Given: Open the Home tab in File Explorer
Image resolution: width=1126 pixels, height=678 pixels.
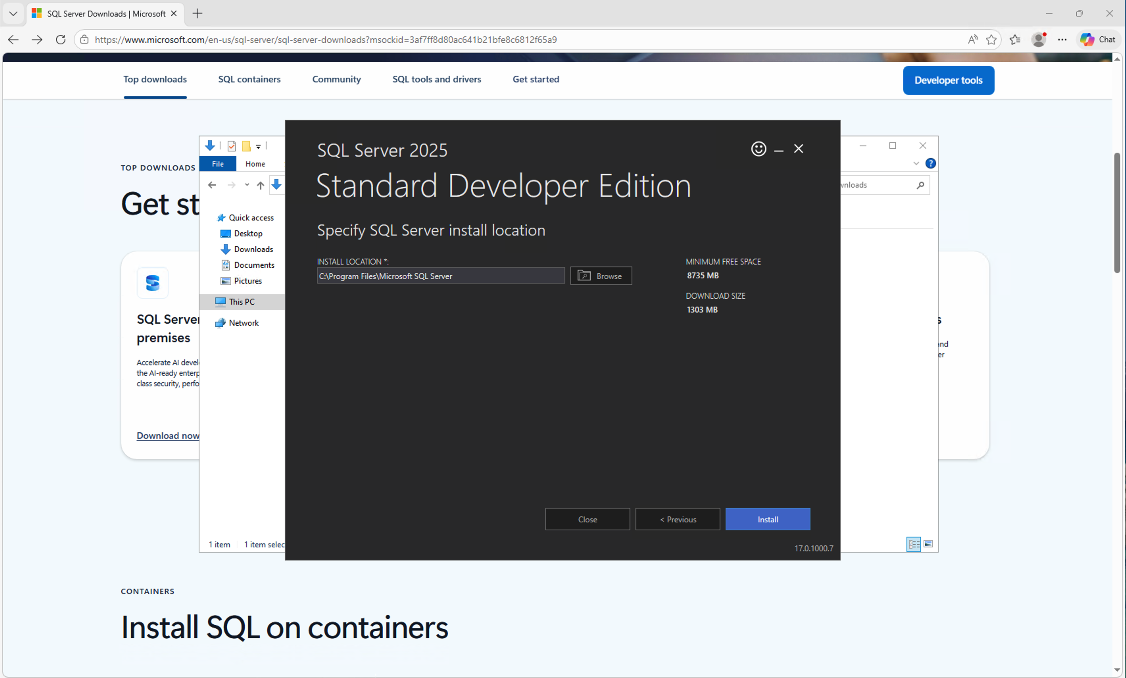Looking at the screenshot, I should coord(255,164).
